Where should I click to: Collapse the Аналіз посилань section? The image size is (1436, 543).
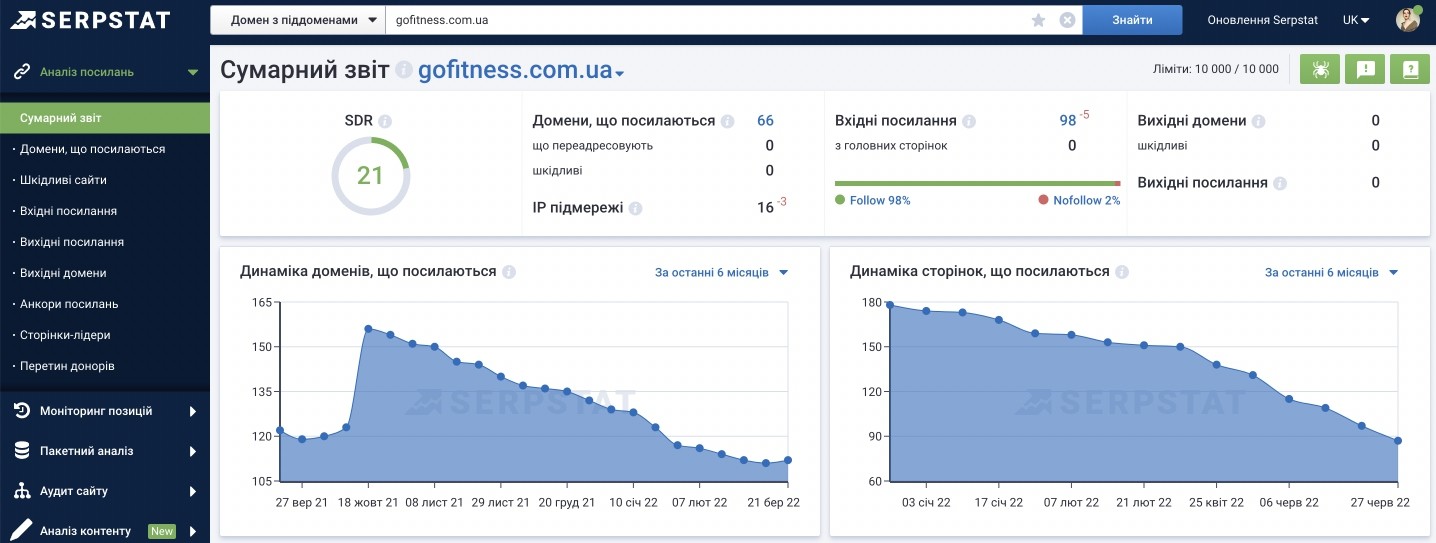tap(193, 72)
